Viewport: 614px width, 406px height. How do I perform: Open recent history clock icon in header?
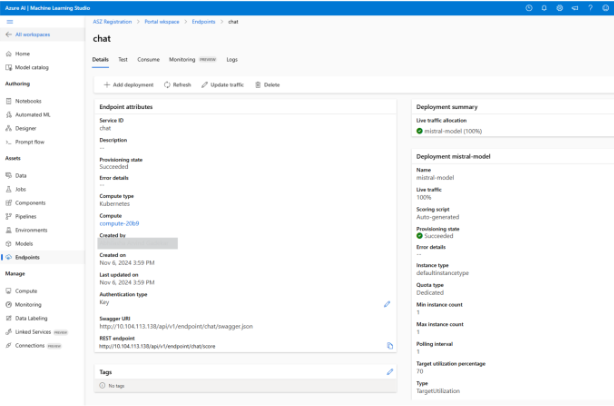[x=529, y=8]
